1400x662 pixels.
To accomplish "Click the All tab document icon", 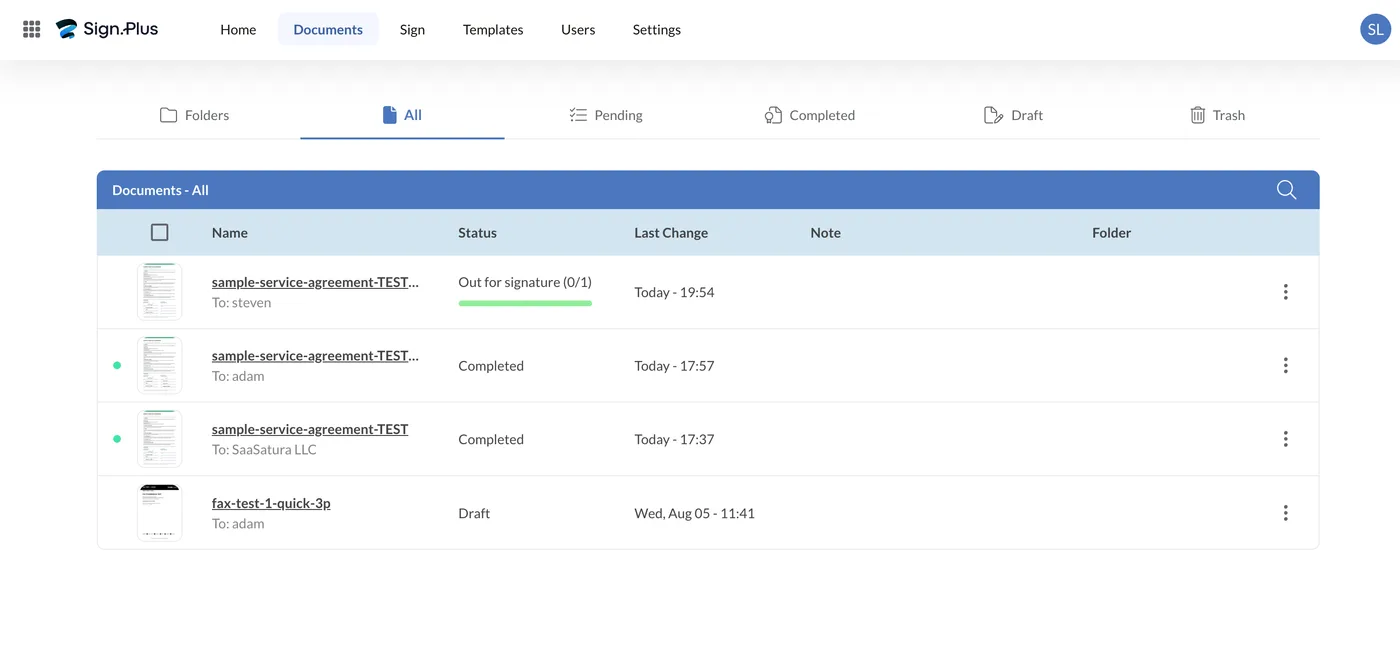I will [390, 115].
